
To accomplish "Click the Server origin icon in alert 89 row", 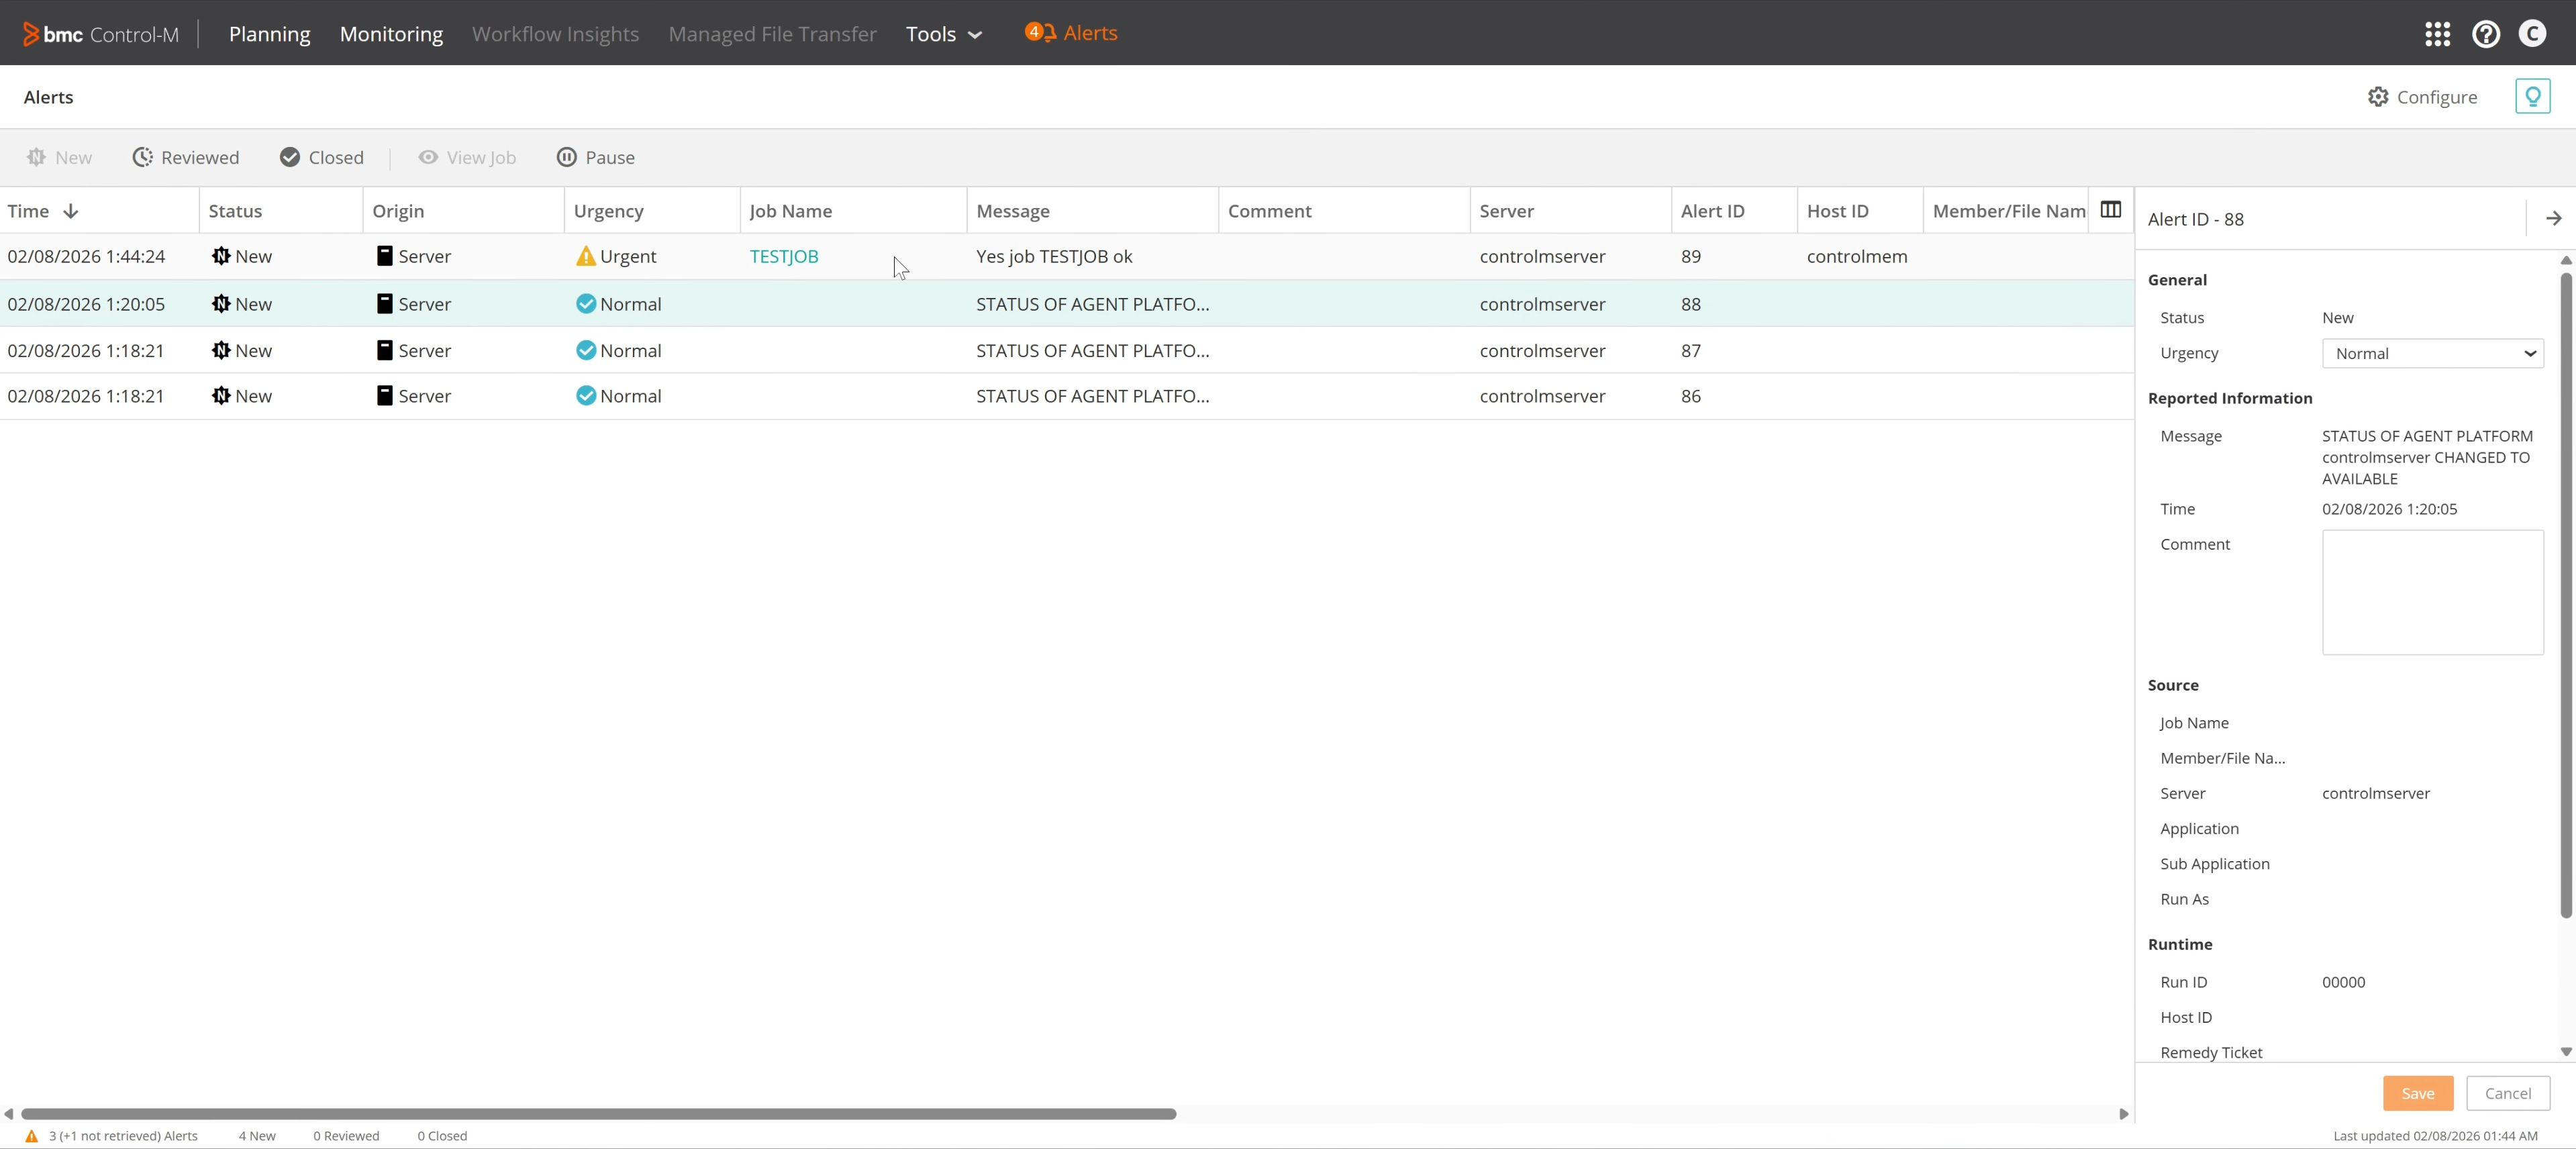I will [384, 256].
